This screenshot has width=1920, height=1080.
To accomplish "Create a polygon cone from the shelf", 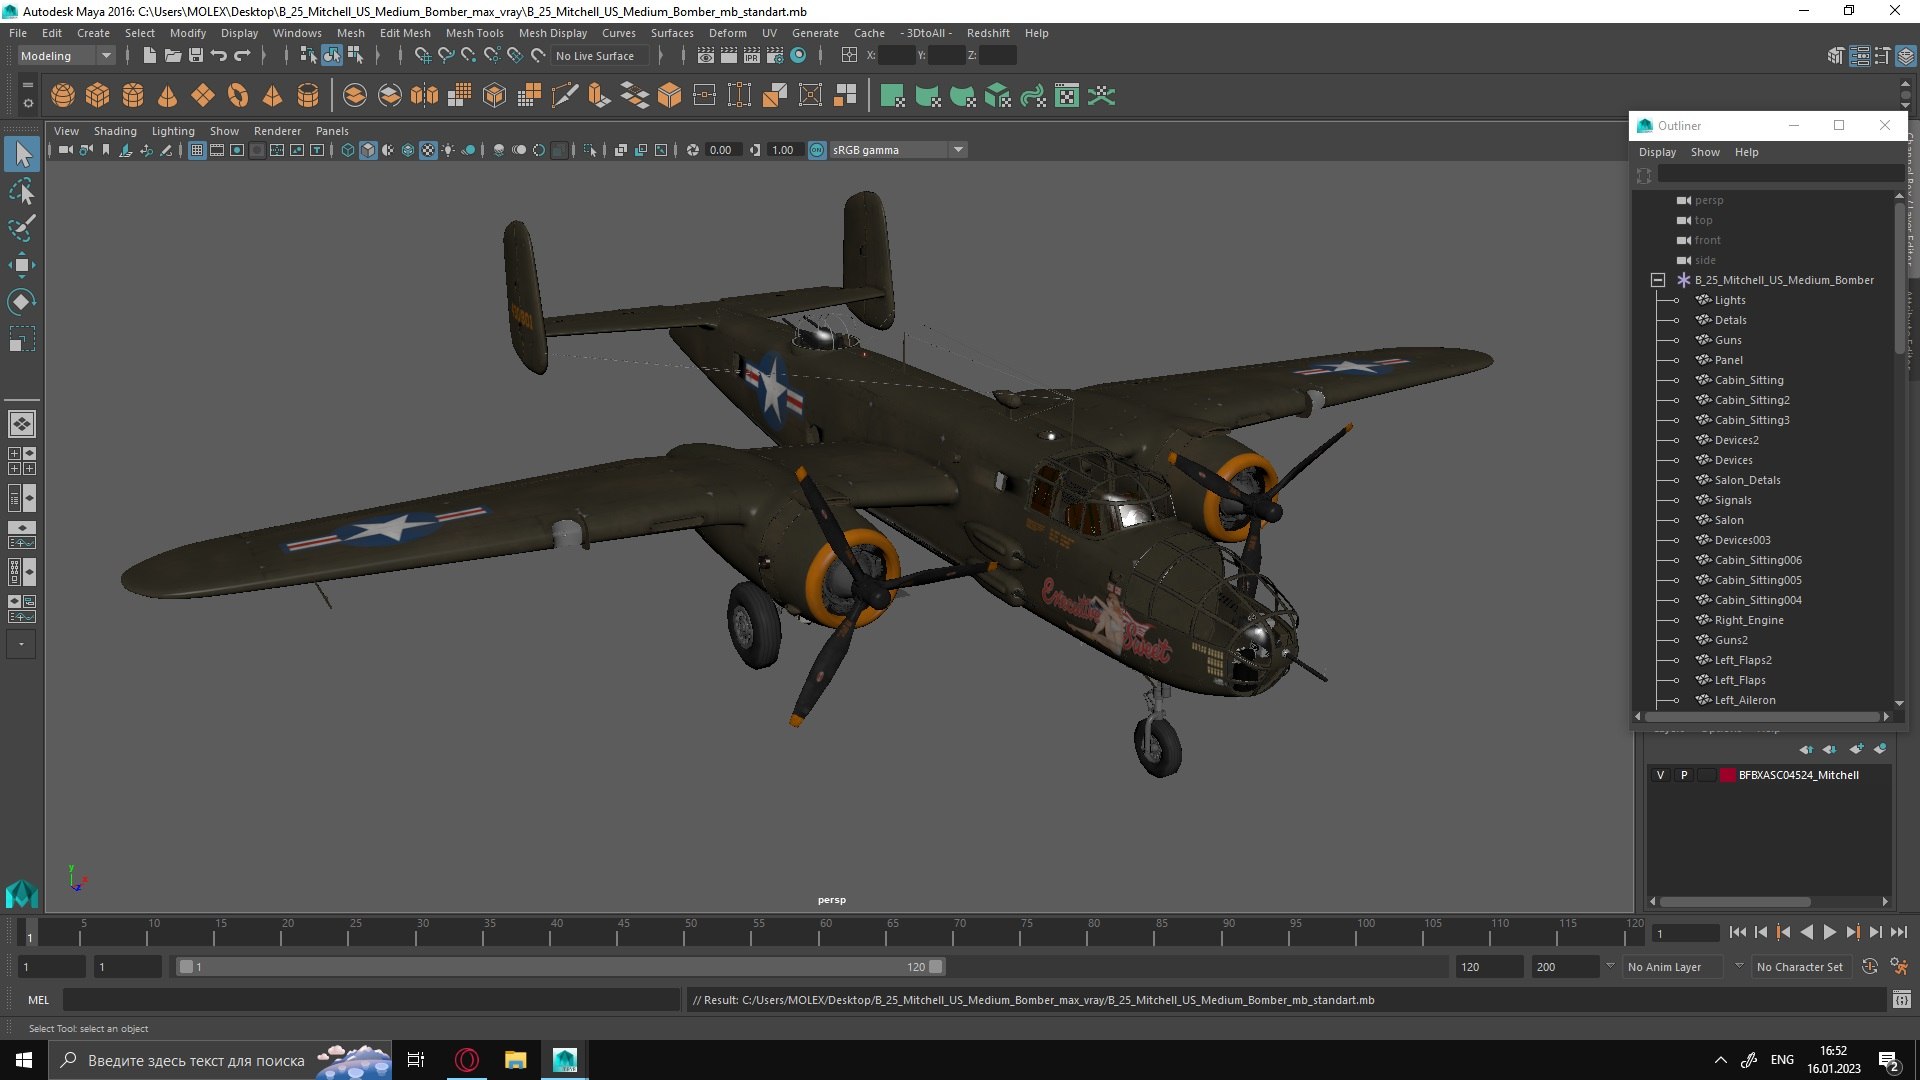I will [x=168, y=96].
